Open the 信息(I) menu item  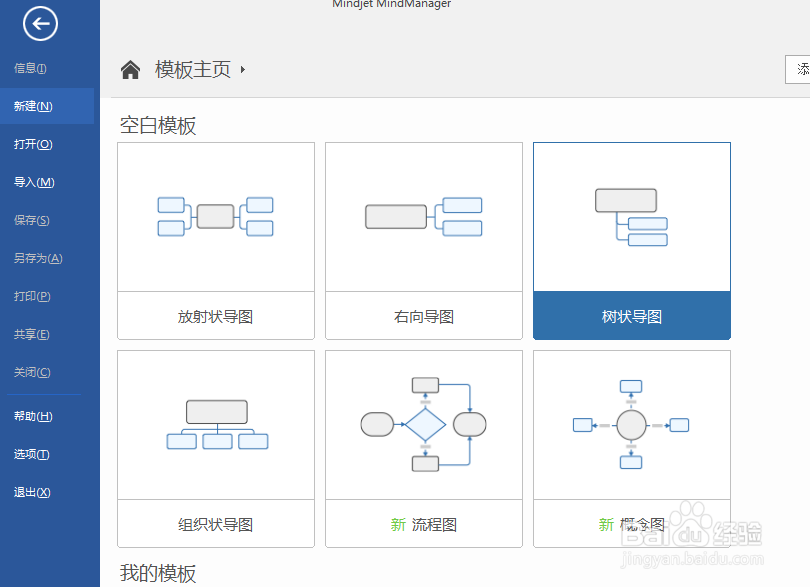30,68
